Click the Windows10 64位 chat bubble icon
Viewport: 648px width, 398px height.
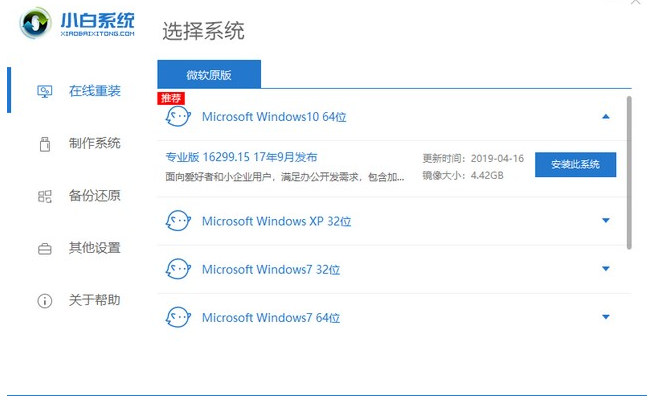pyautogui.click(x=178, y=117)
